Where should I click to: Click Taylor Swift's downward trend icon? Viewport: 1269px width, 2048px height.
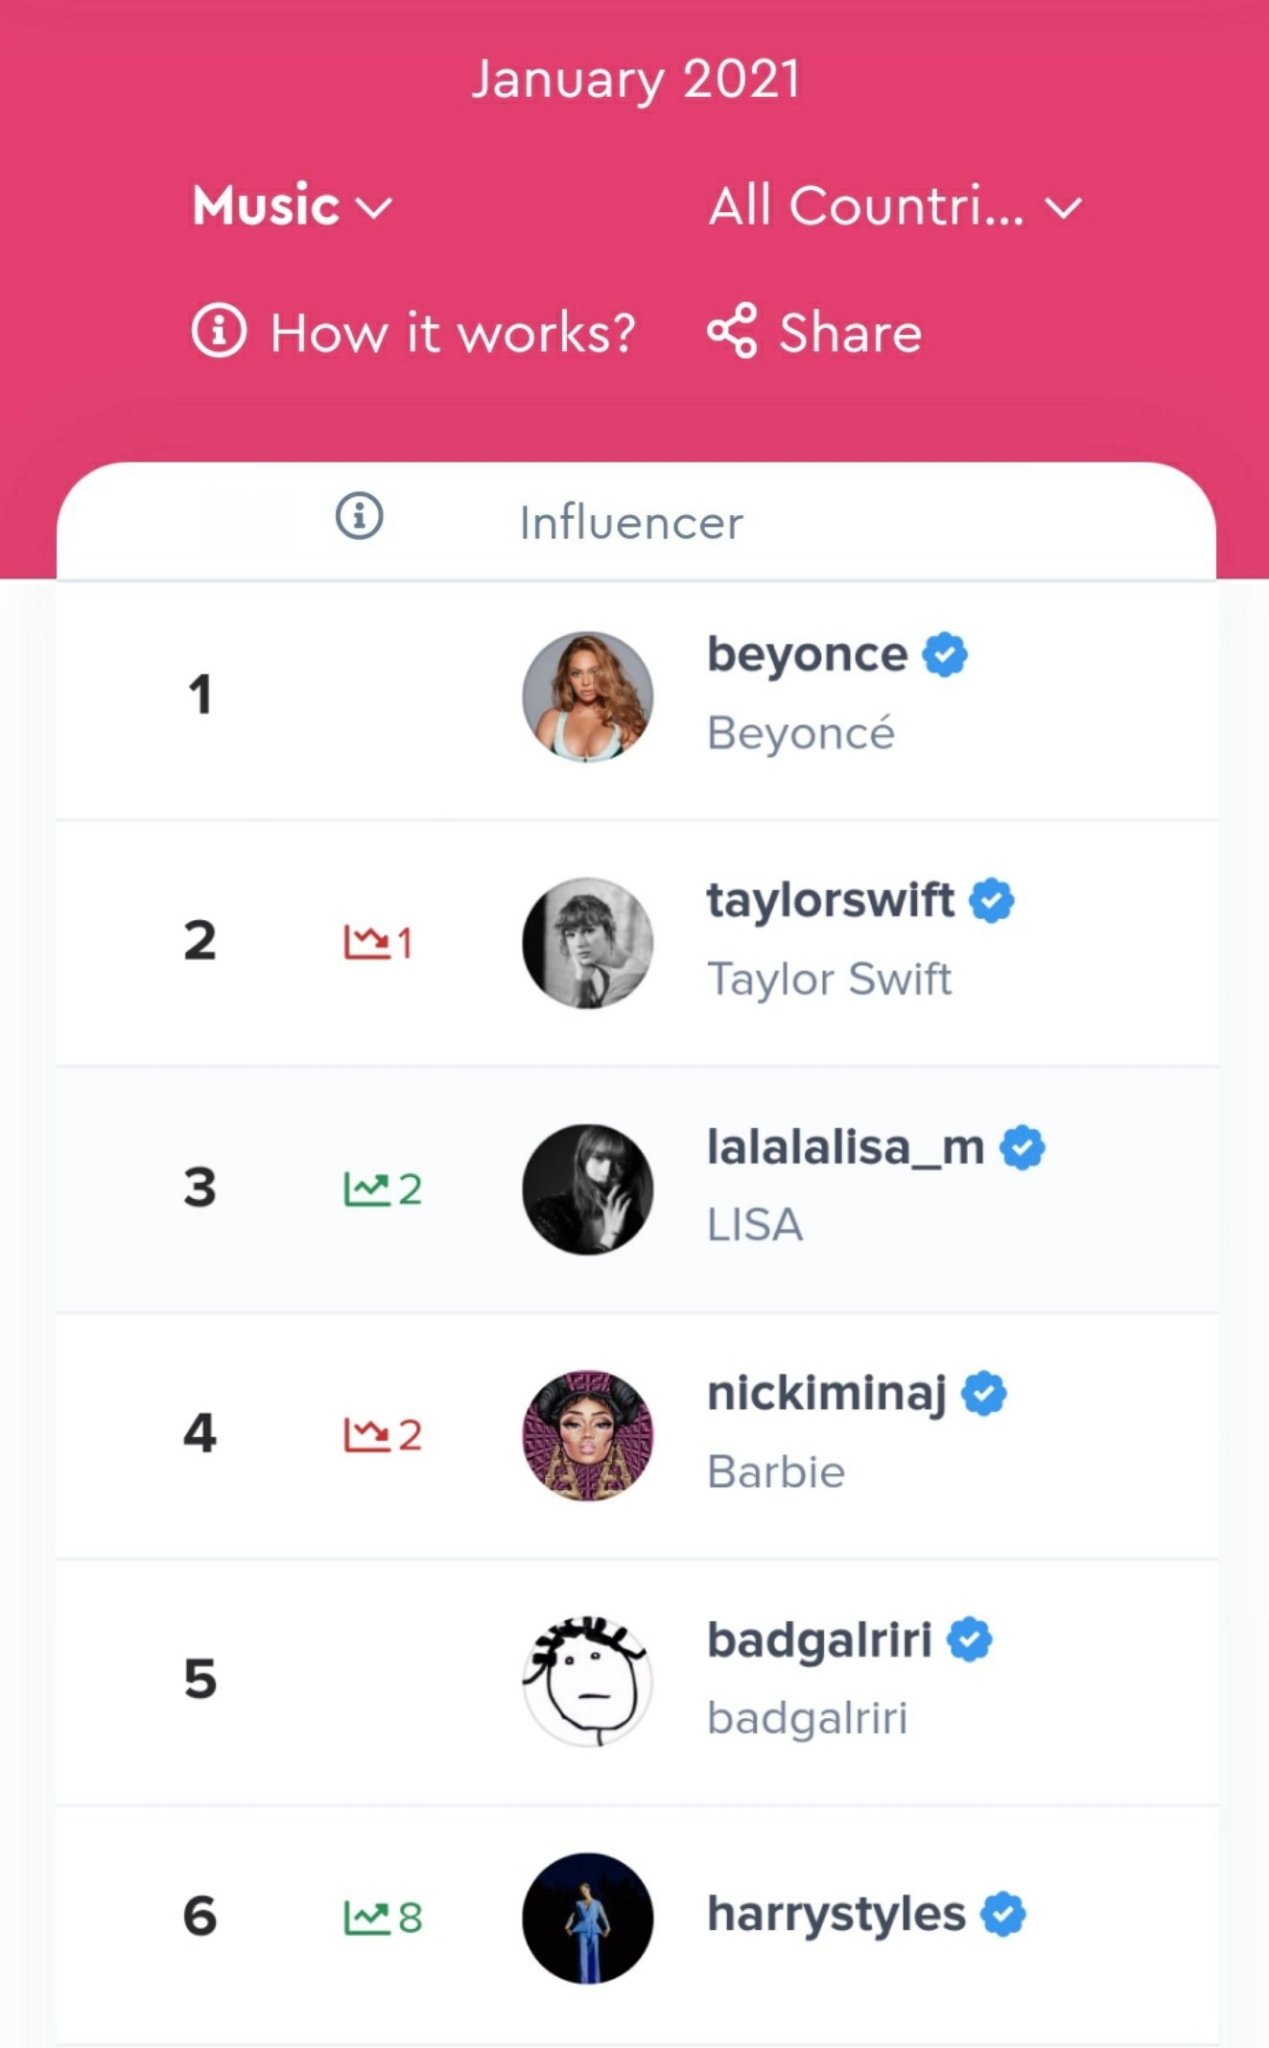(366, 941)
